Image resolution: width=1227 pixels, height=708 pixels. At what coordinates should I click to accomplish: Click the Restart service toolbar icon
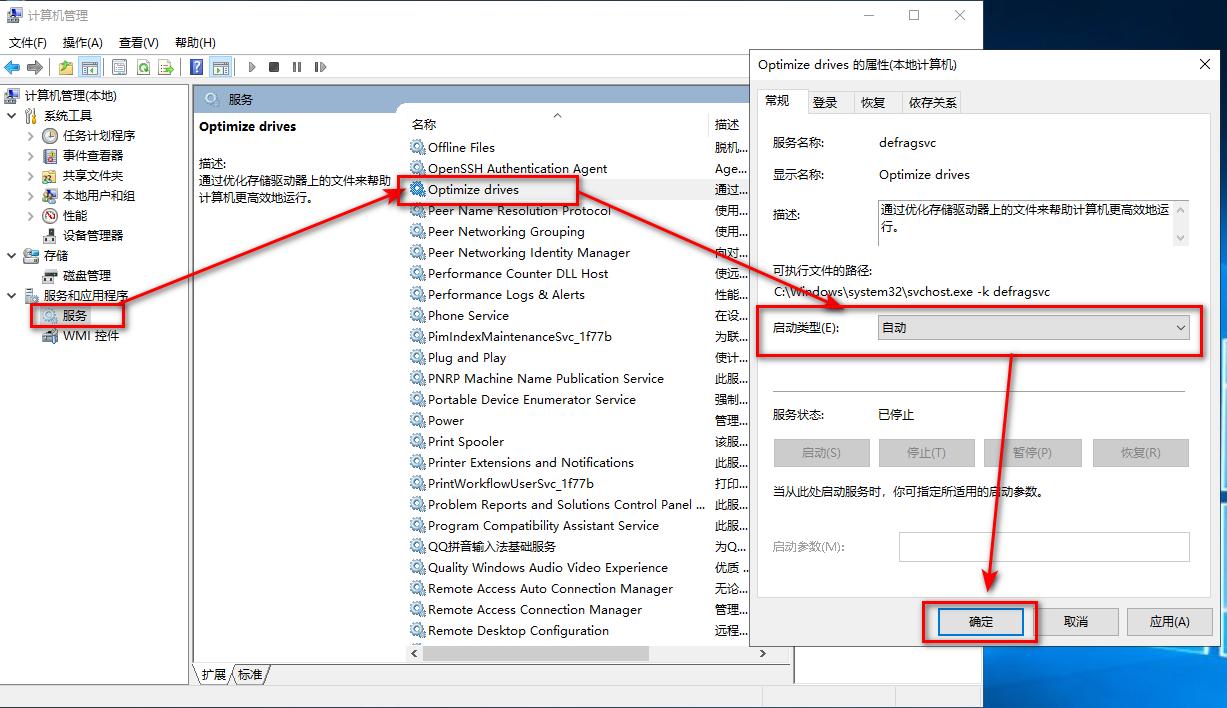coord(320,67)
